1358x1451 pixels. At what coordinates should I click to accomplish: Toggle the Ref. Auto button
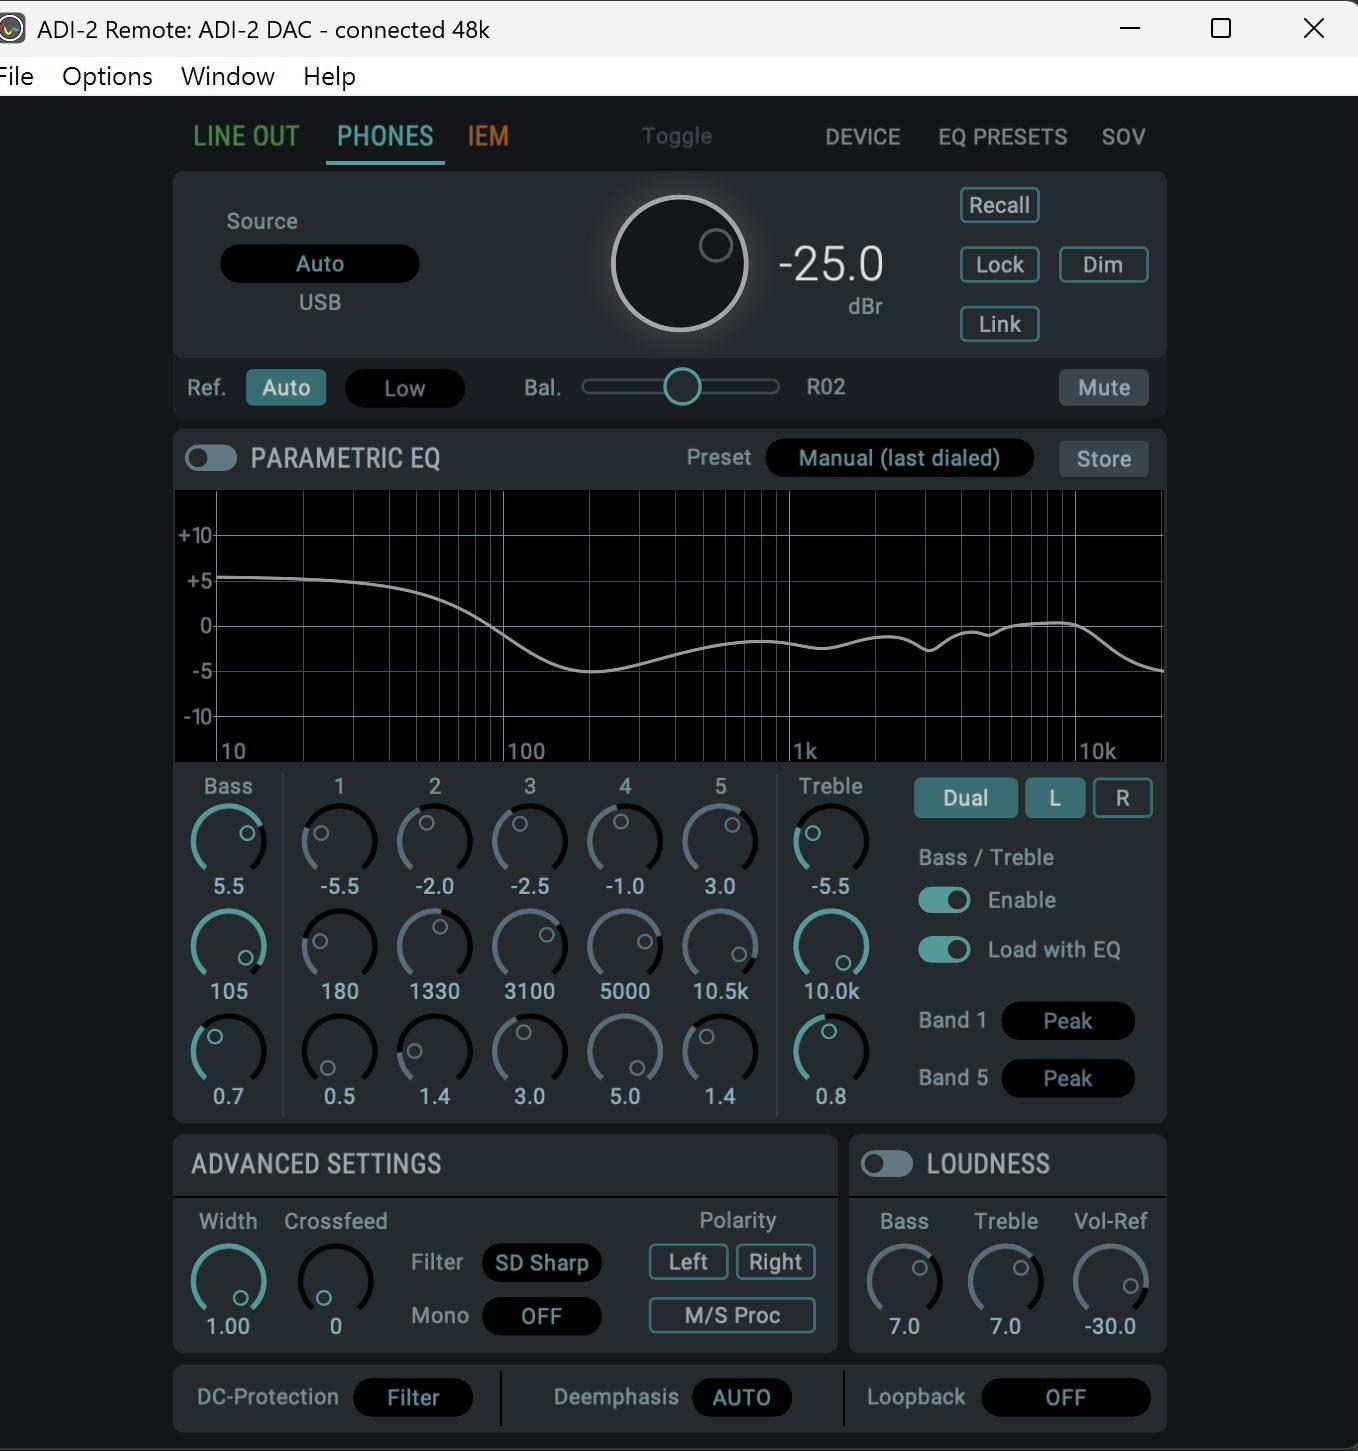click(x=286, y=388)
